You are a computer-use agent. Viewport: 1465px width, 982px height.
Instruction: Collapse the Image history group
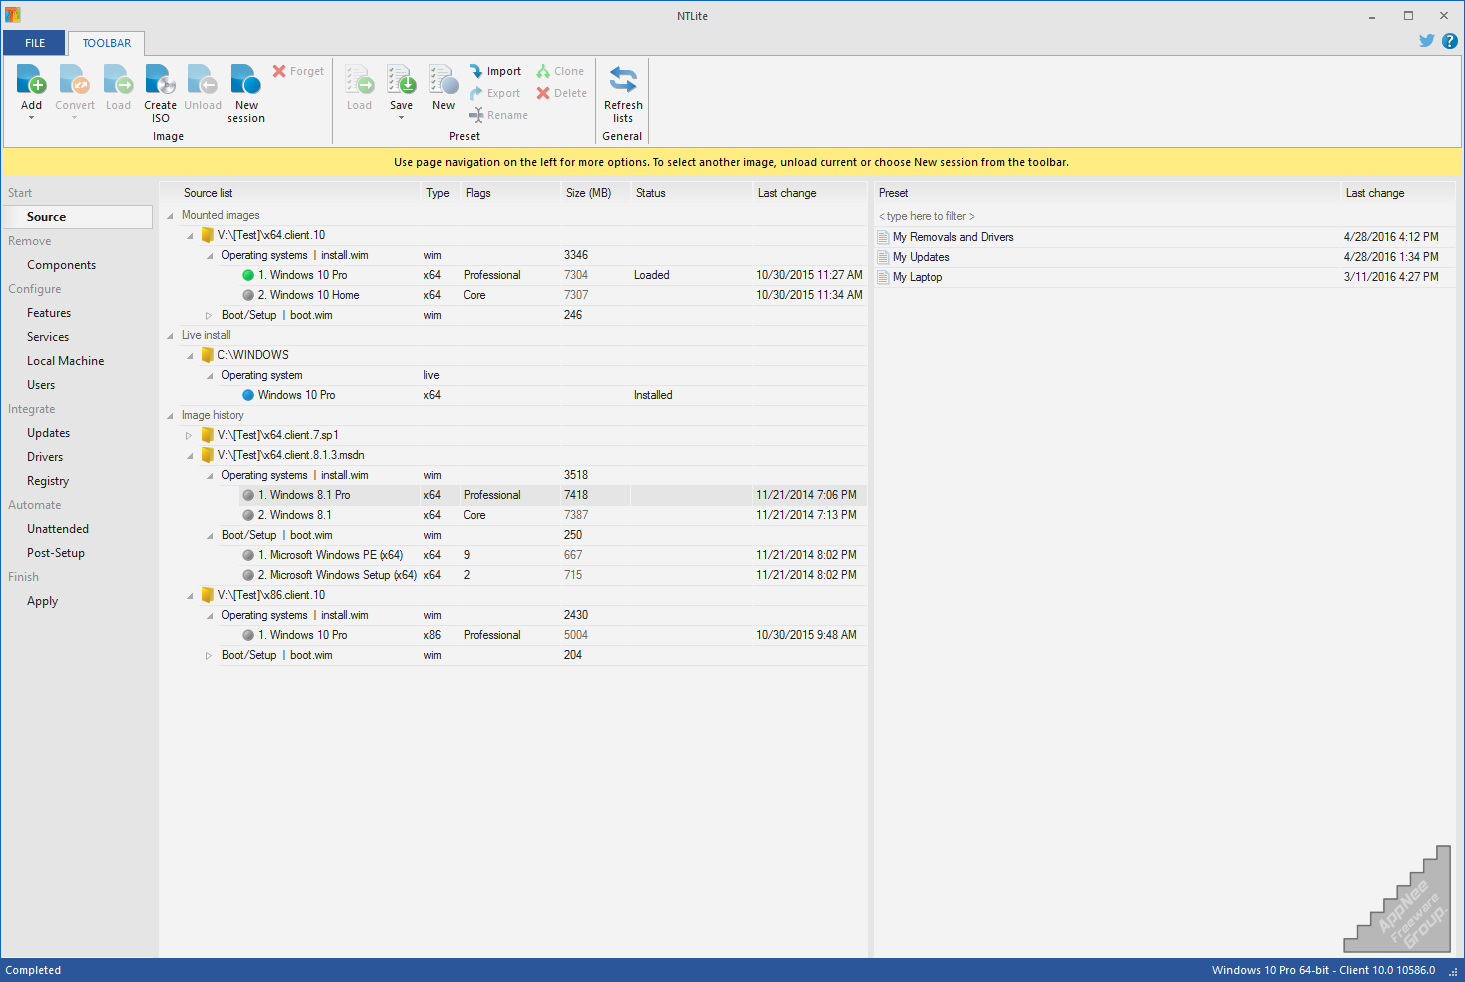(x=170, y=415)
